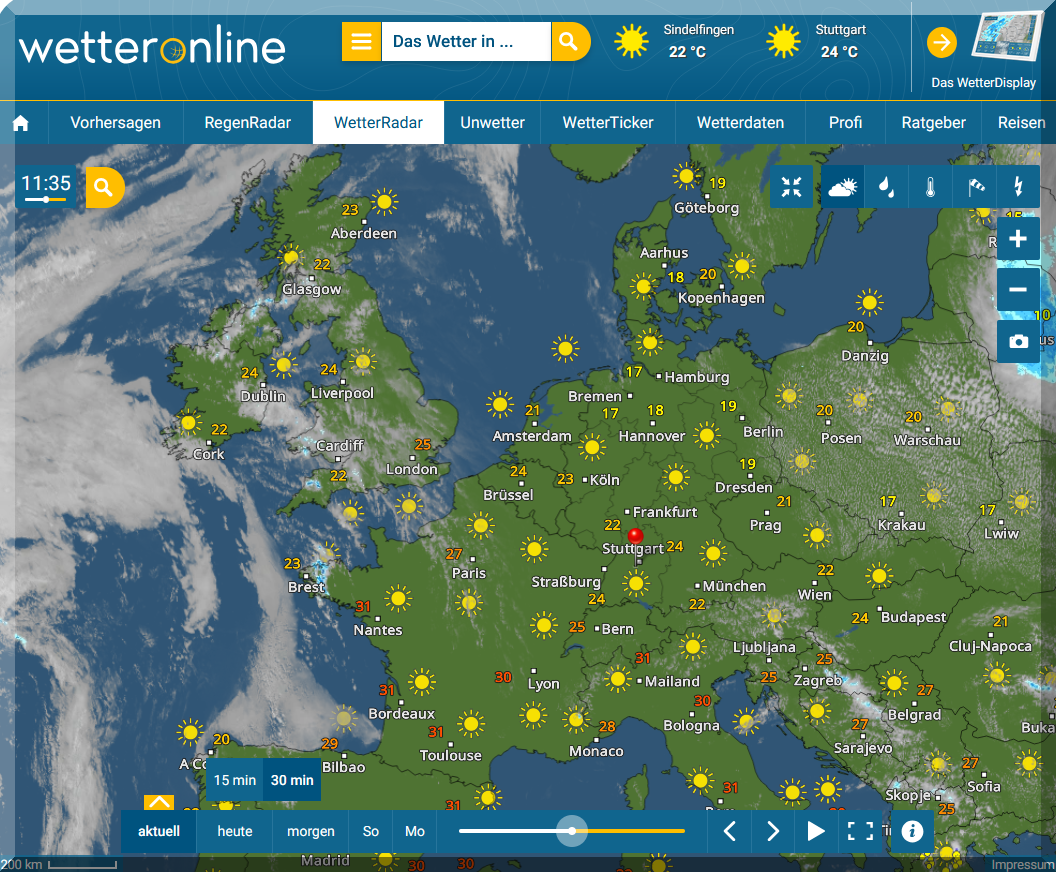The height and width of the screenshot is (872, 1056).
Task: Open the info icon in playback bar
Action: 911,831
